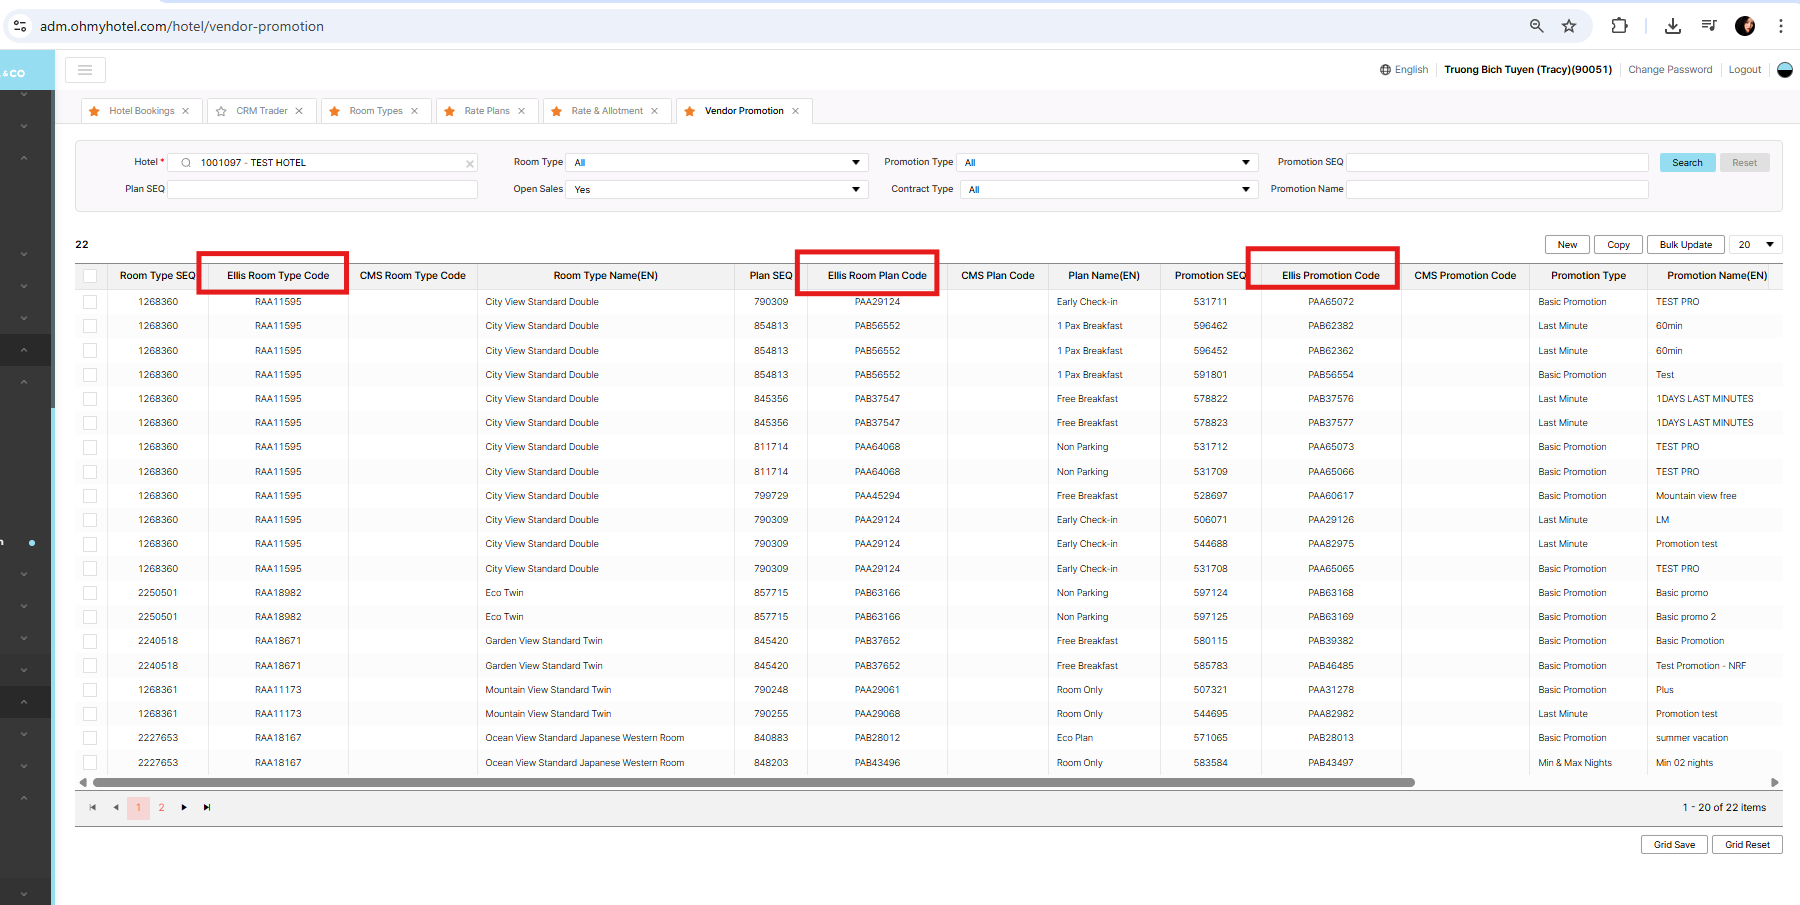Image resolution: width=1800 pixels, height=905 pixels.
Task: Click the globe English language icon
Action: pyautogui.click(x=1385, y=70)
